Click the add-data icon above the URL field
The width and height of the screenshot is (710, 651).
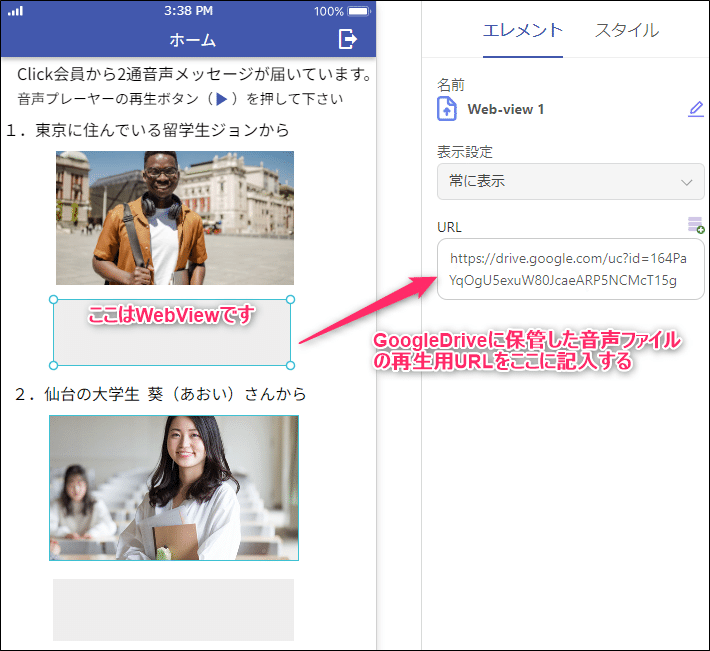point(696,225)
